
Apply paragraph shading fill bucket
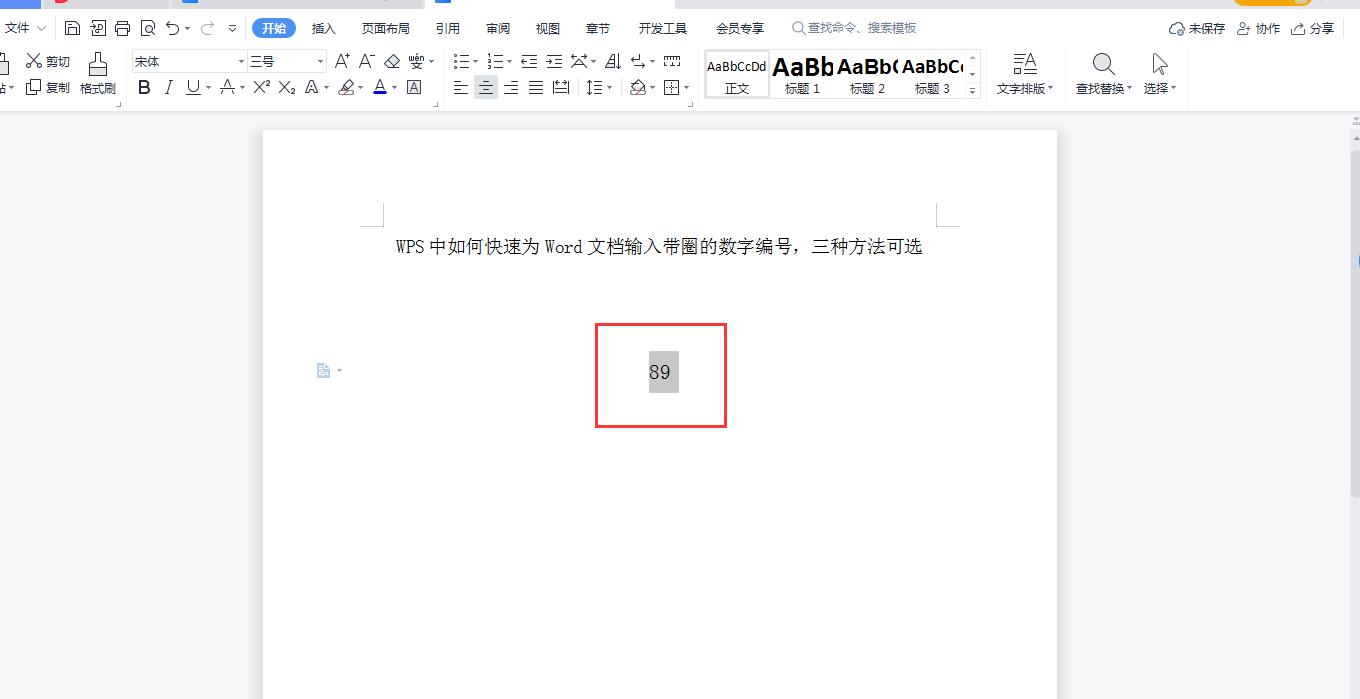coord(637,88)
